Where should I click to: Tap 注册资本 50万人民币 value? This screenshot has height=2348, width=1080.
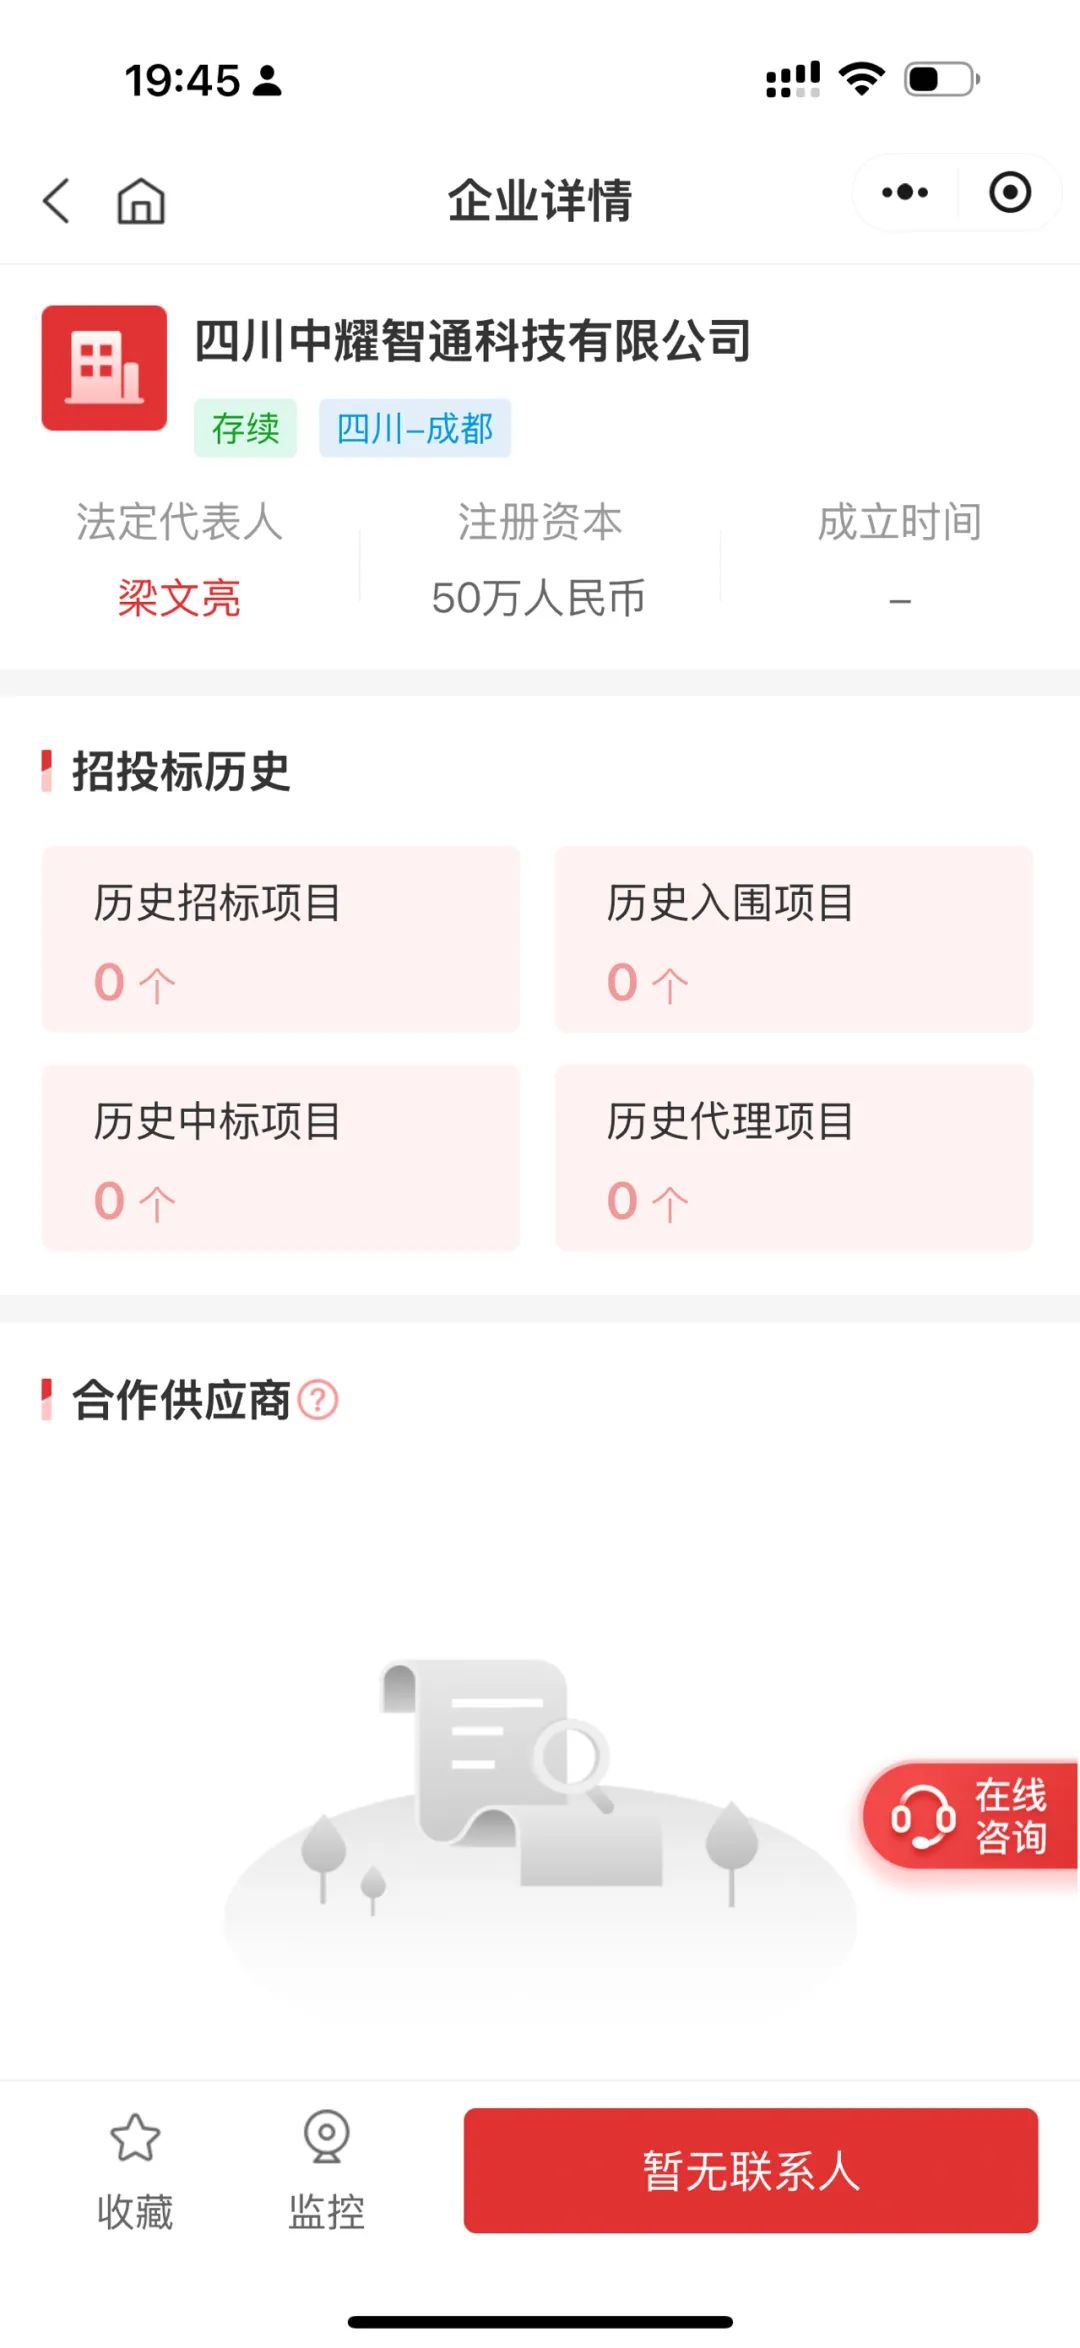[x=539, y=598]
